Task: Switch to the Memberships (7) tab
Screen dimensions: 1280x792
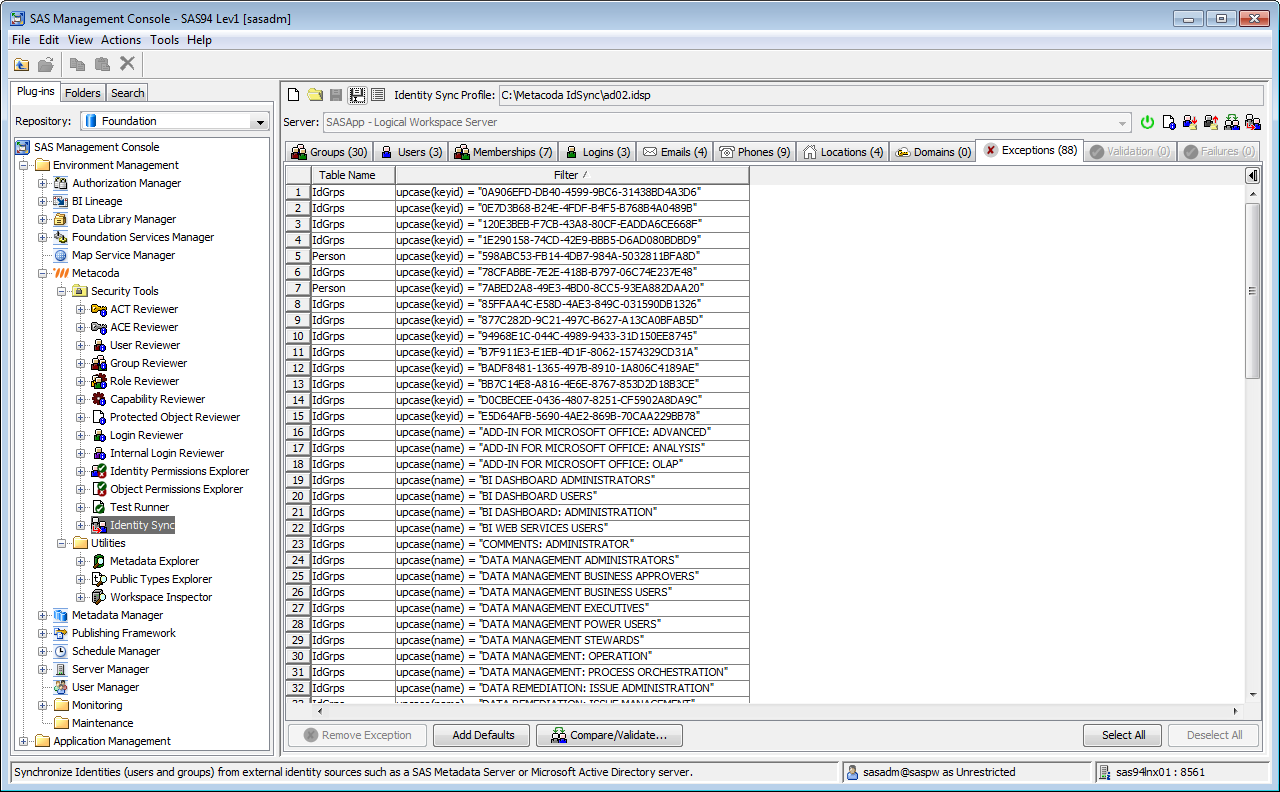Action: (503, 152)
